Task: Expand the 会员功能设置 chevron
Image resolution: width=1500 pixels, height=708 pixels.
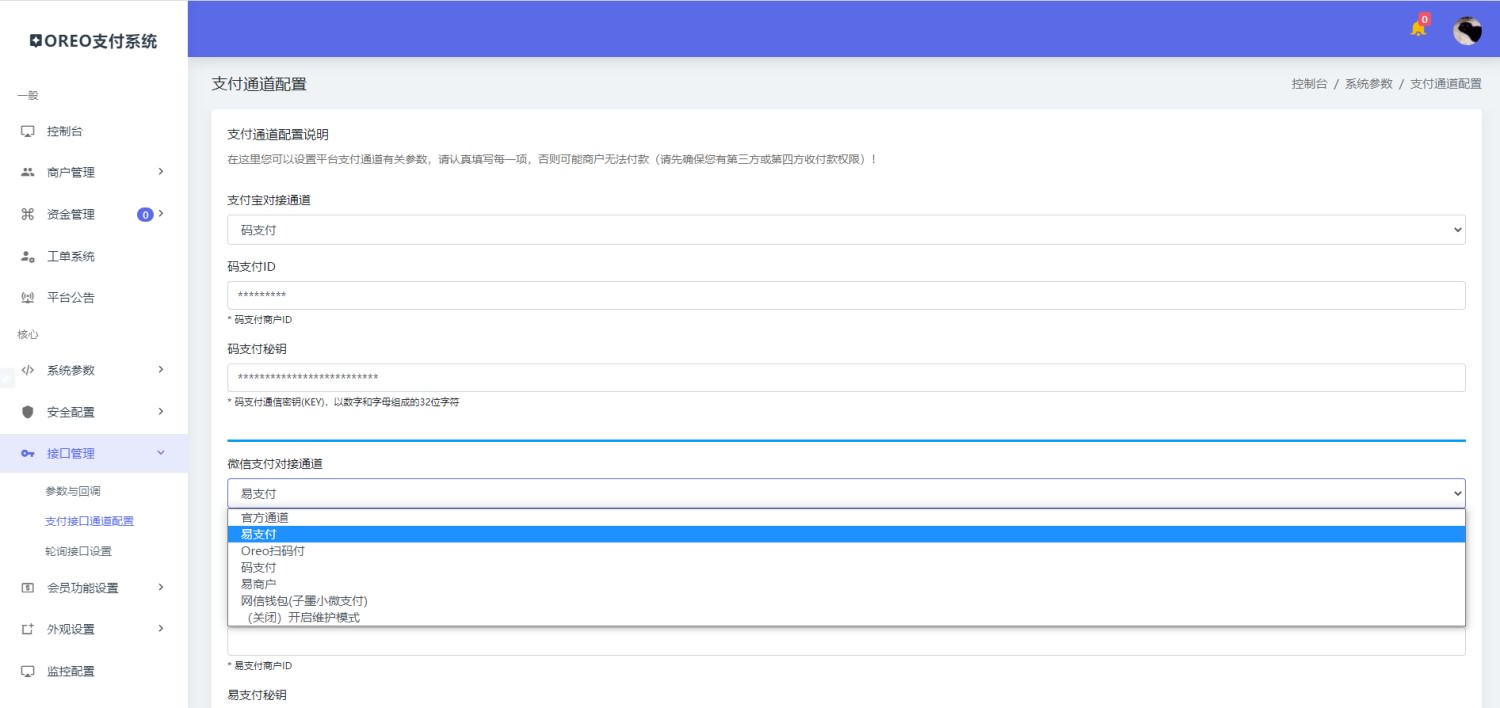Action: click(x=161, y=587)
